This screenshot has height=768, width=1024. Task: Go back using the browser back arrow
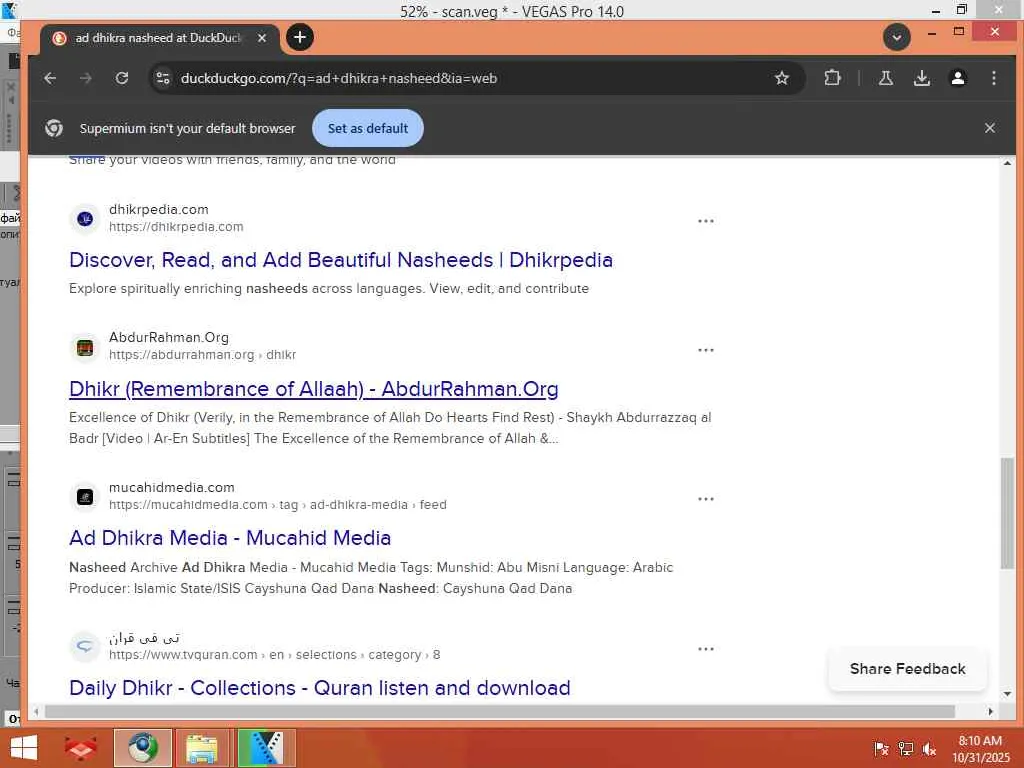50,78
